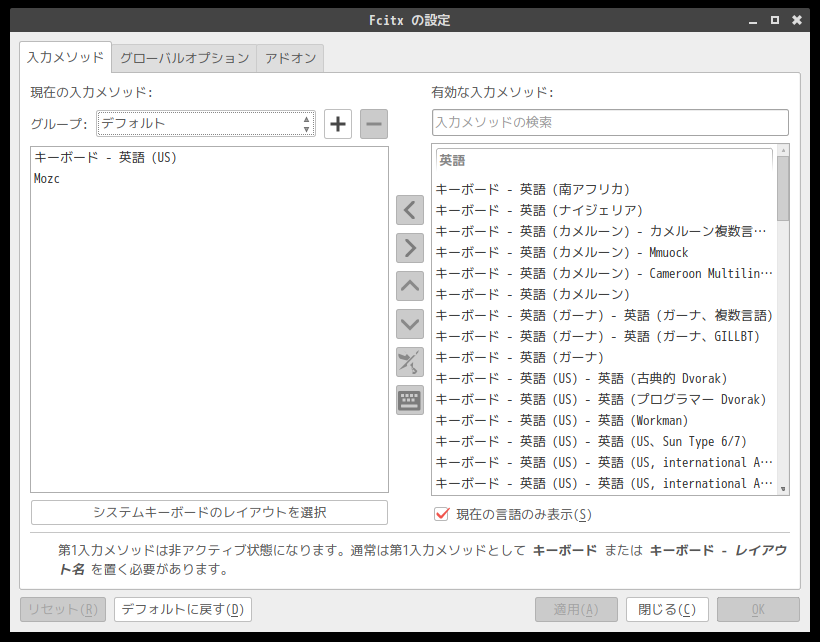Screen dimensions: 820x642
Task: Select Mozc in current input methods
Action: (x=209, y=178)
